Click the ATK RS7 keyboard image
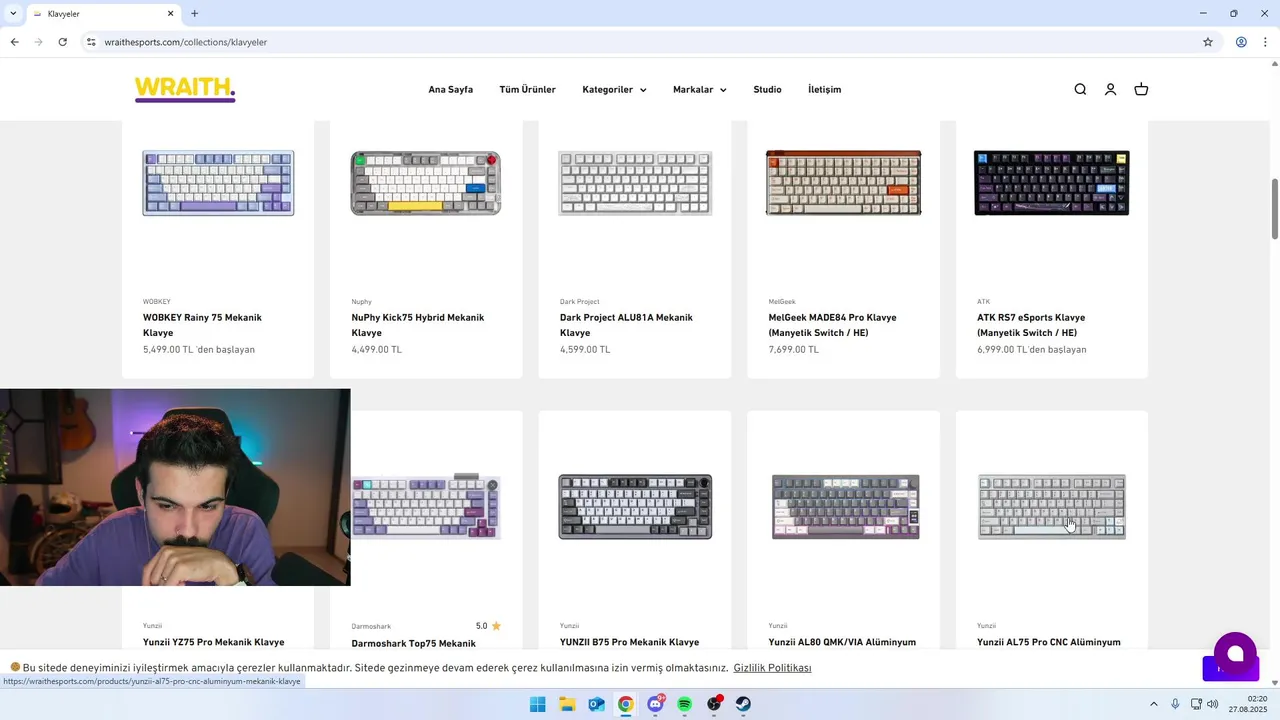Image resolution: width=1280 pixels, height=720 pixels. click(1052, 183)
